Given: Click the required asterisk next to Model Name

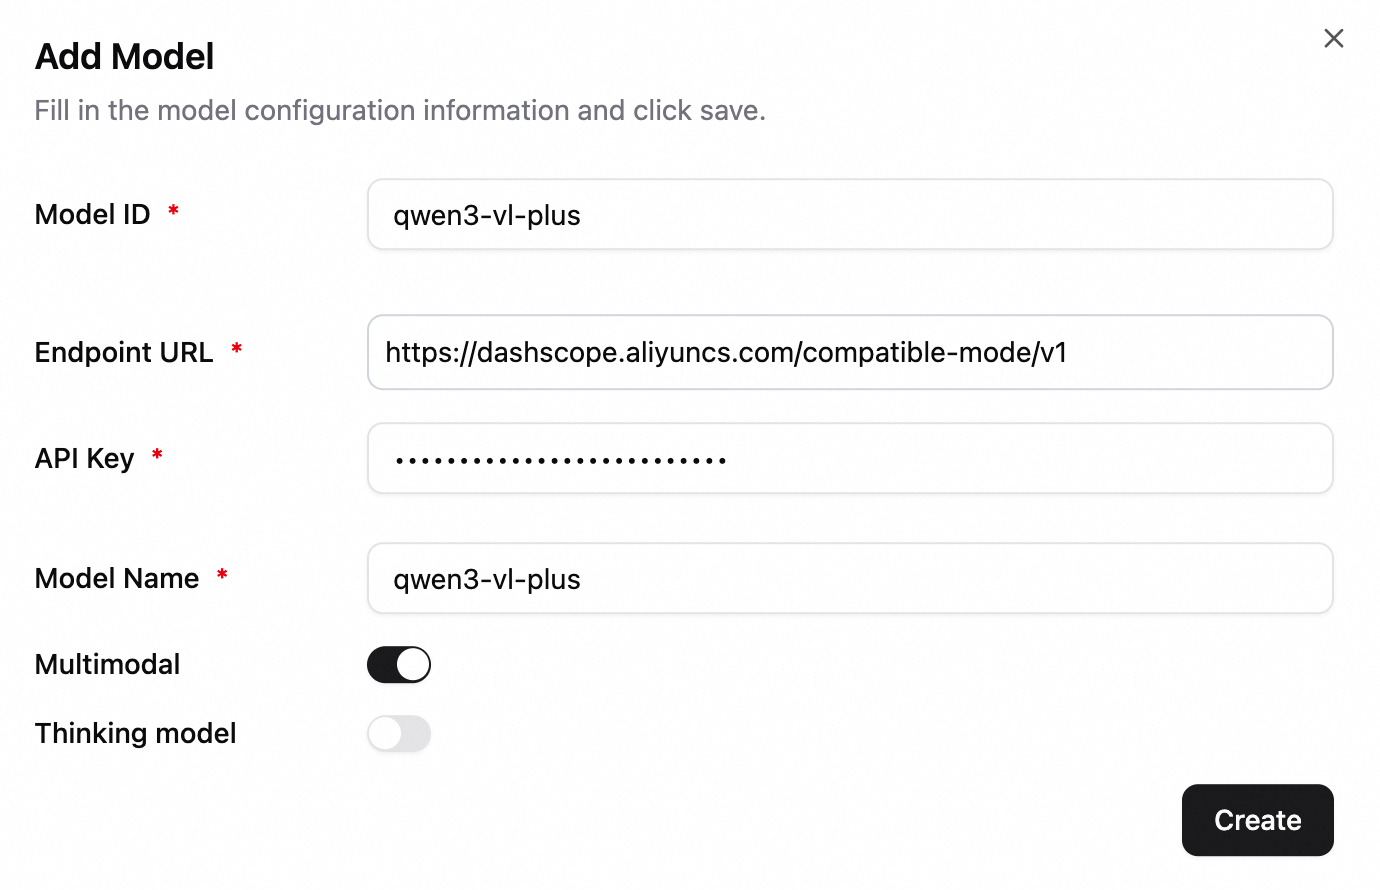Looking at the screenshot, I should (222, 575).
